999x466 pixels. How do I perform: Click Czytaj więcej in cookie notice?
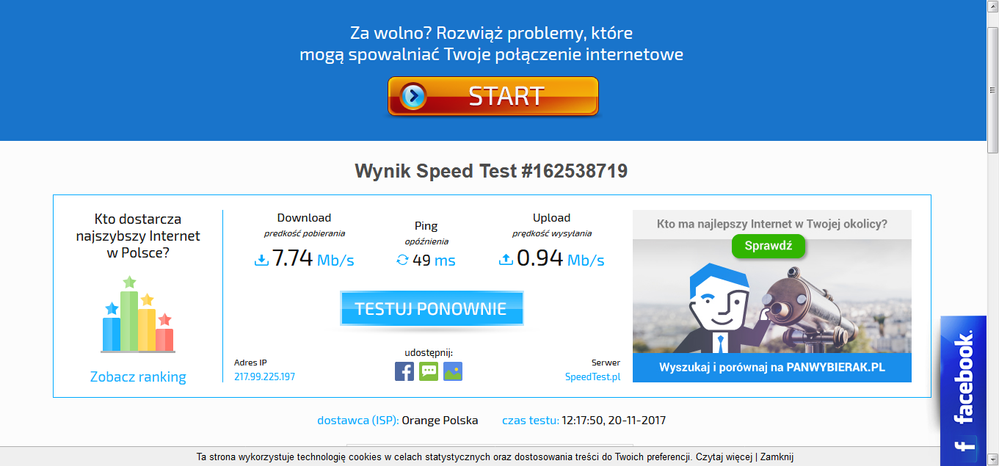tap(724, 457)
